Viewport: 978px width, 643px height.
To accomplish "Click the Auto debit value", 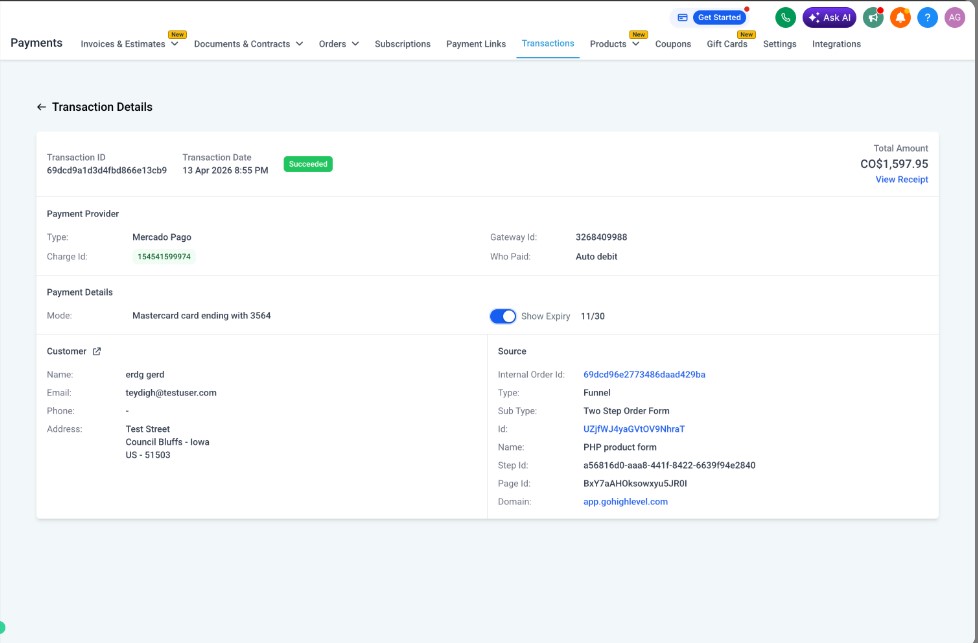I will (596, 256).
